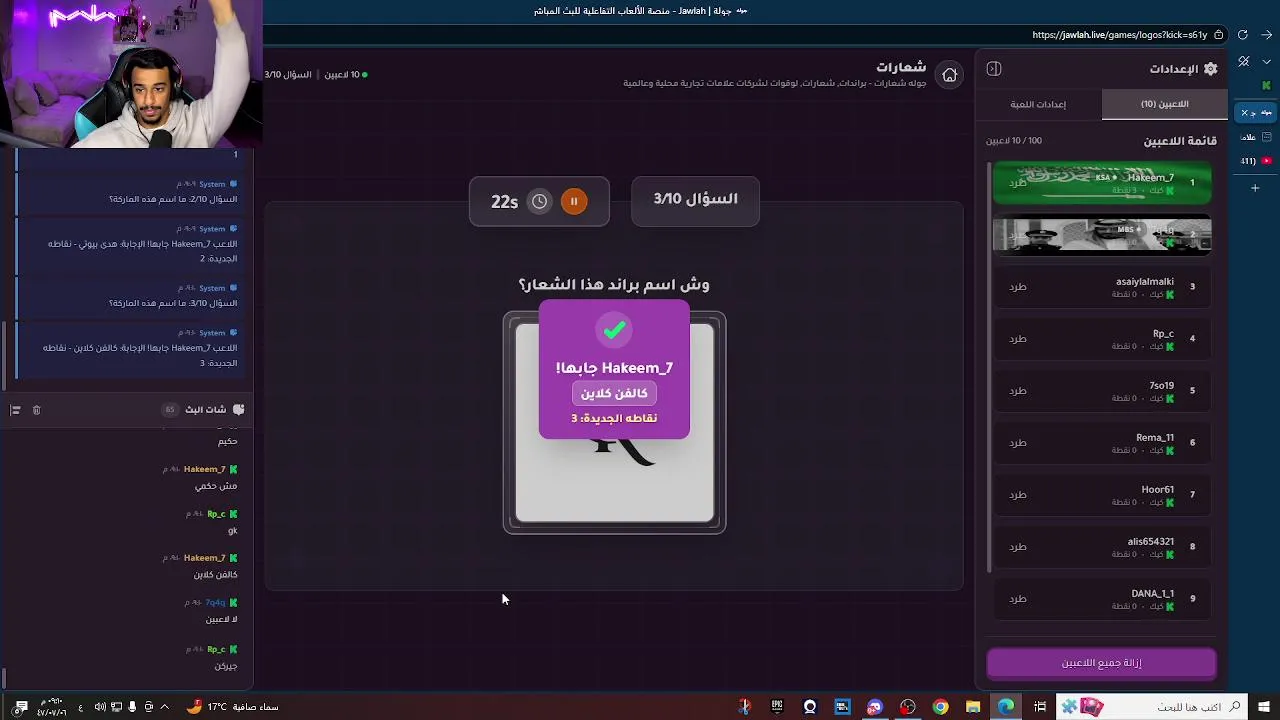Close the active Jawlah browser tab

[1244, 113]
